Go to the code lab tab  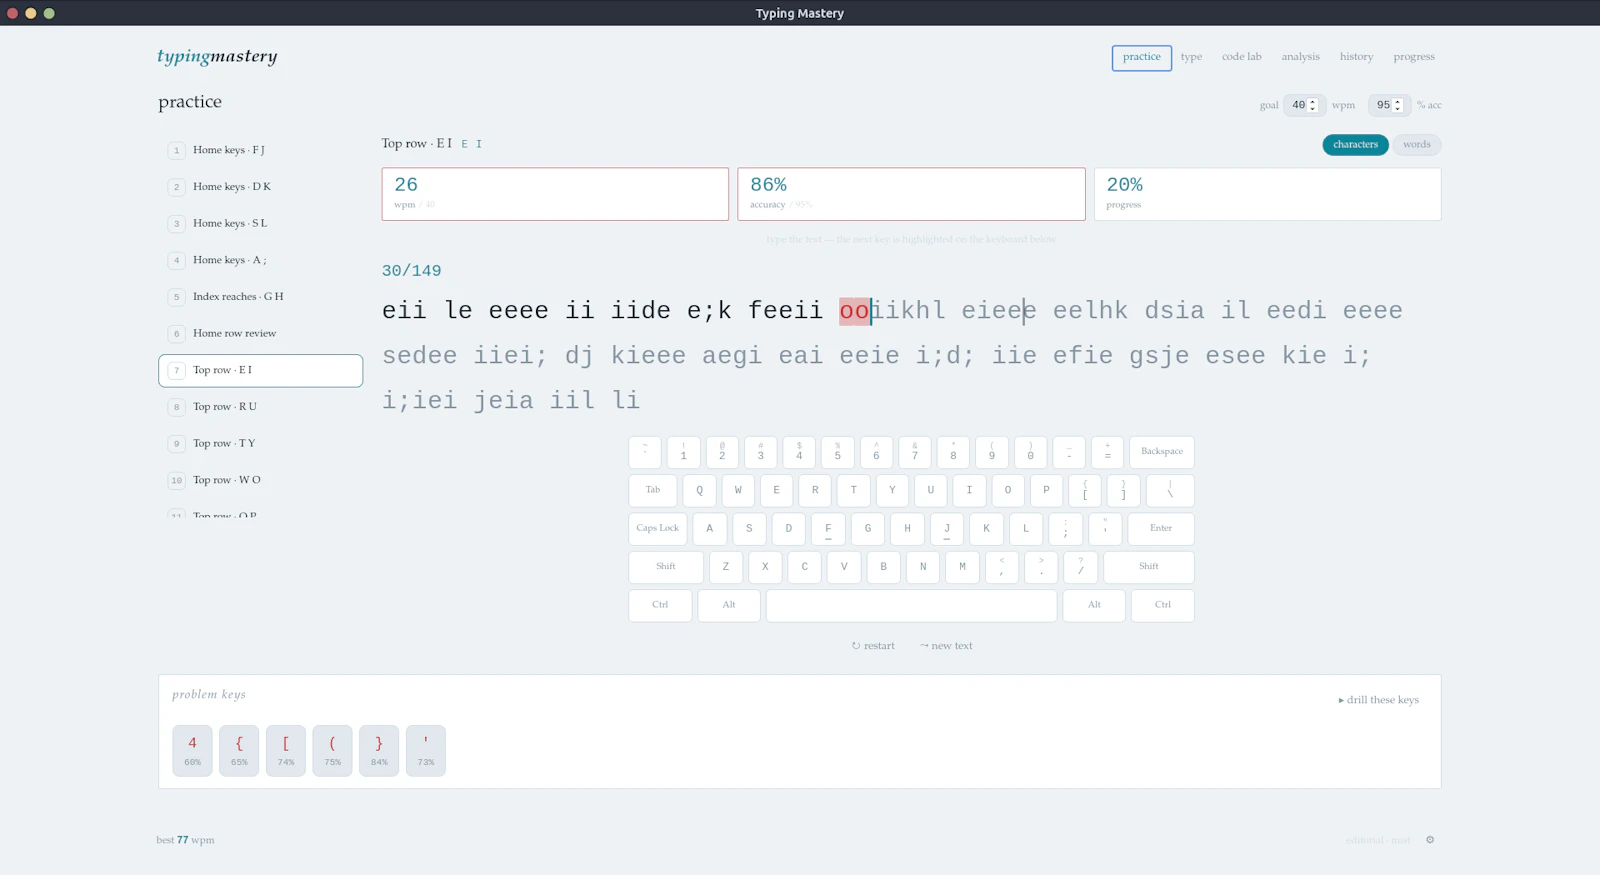pyautogui.click(x=1241, y=57)
